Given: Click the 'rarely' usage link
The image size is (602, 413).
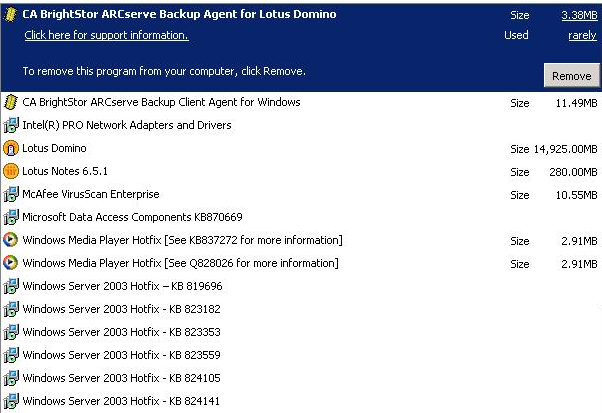Looking at the screenshot, I should (x=582, y=35).
